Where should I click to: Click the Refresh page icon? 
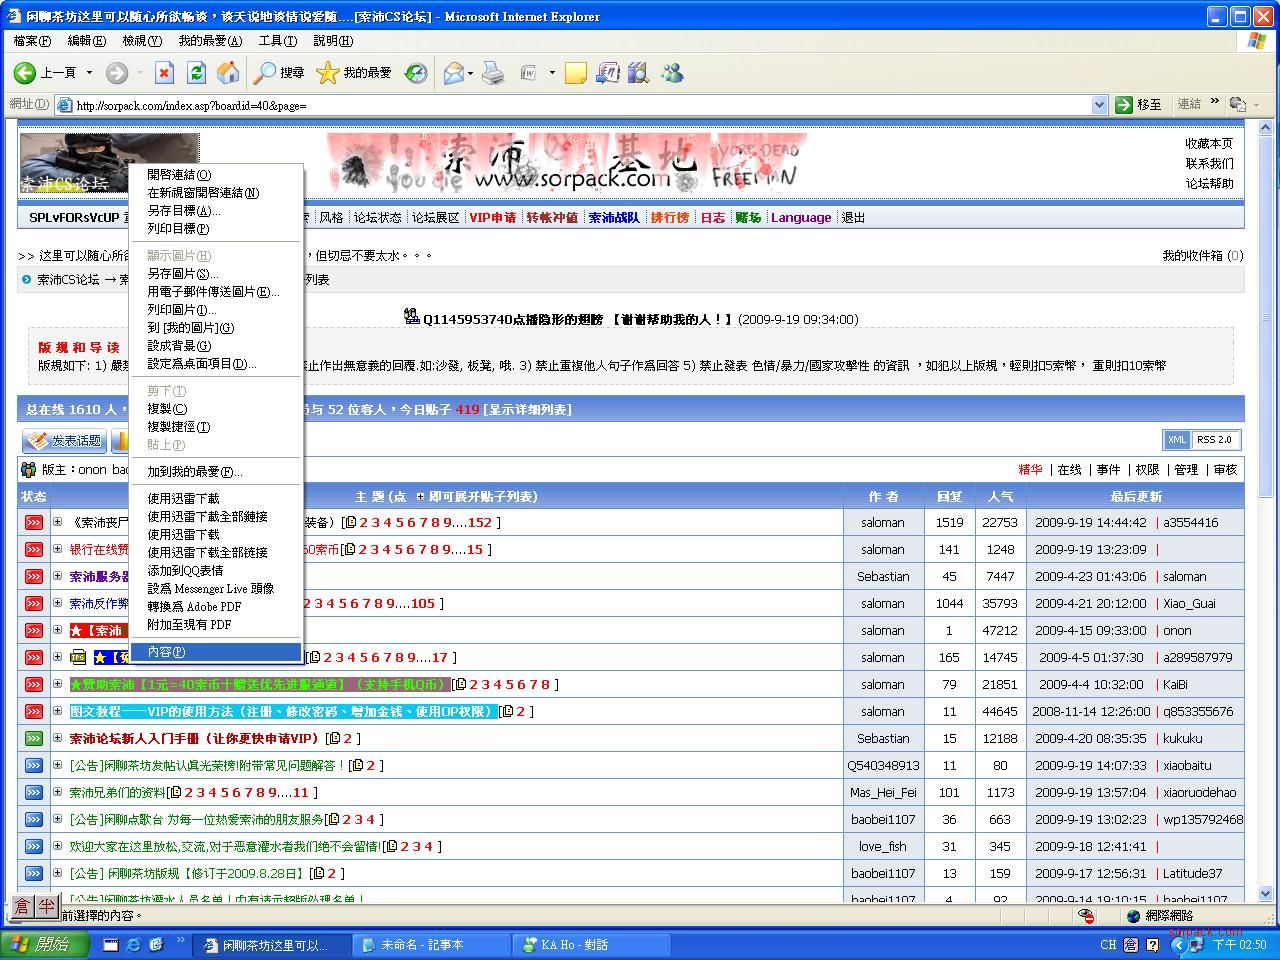197,73
